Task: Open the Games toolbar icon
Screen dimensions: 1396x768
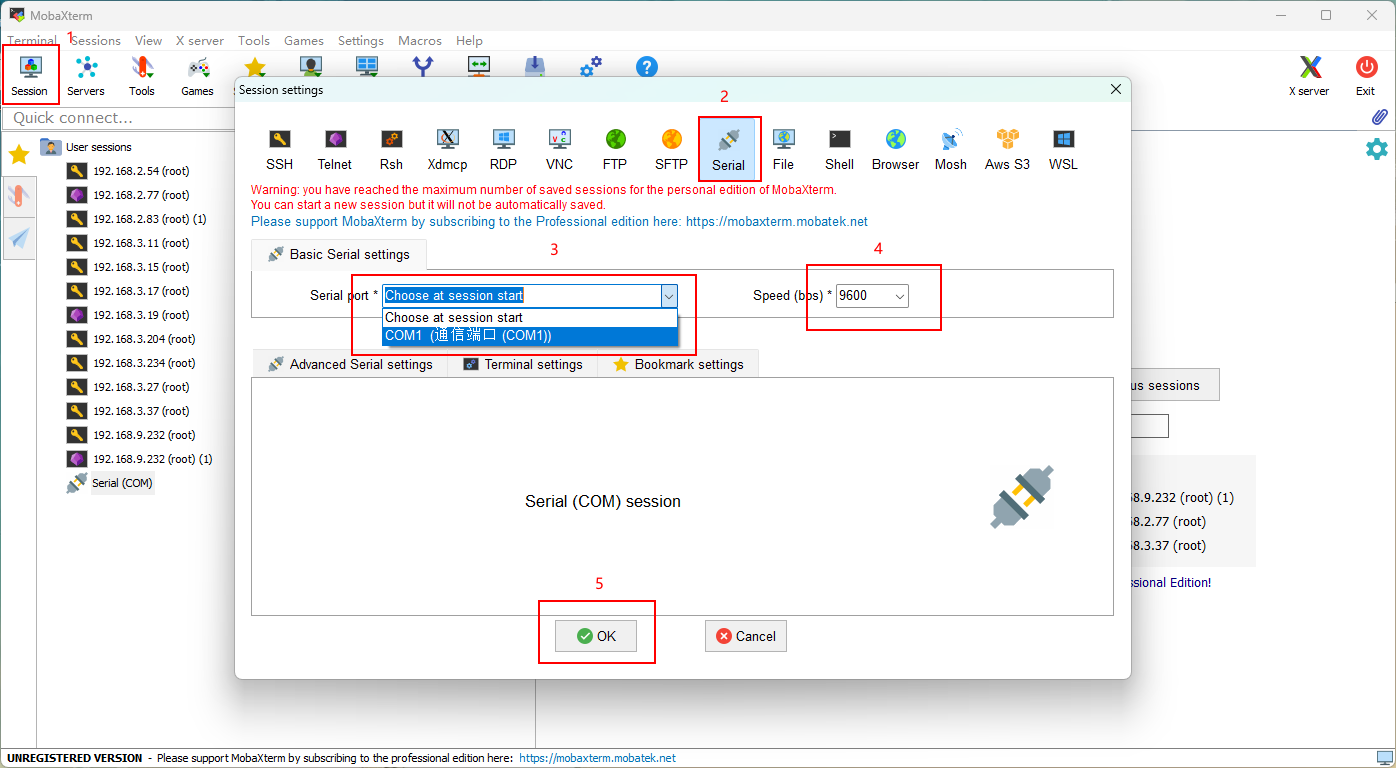Action: pyautogui.click(x=198, y=75)
